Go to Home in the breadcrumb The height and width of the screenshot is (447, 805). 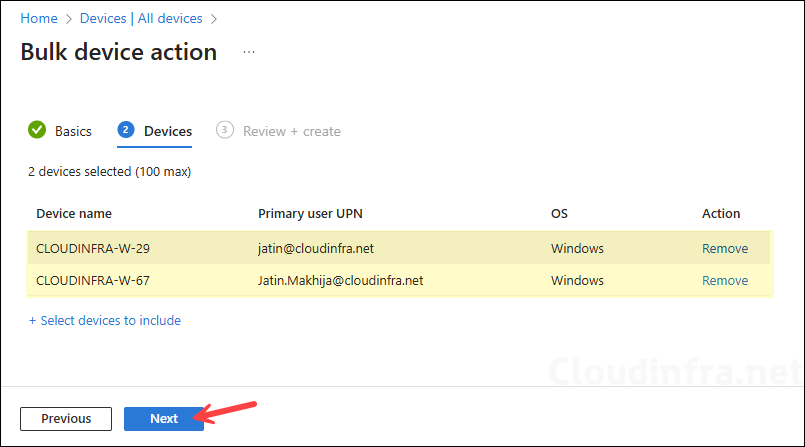point(38,18)
